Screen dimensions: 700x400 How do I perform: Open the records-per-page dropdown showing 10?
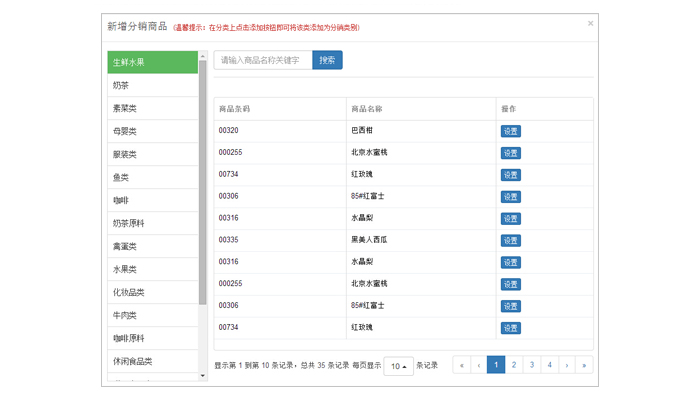coord(398,366)
